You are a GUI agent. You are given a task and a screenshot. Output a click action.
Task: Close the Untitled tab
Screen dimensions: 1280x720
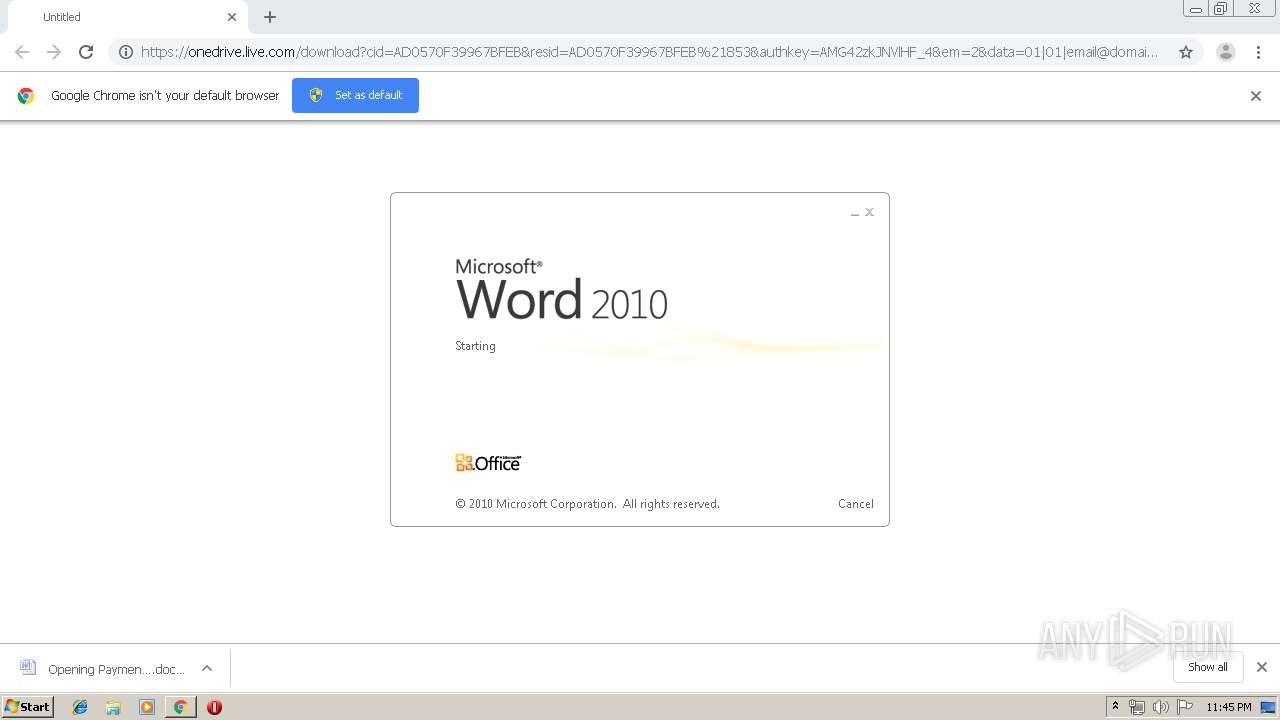(232, 17)
